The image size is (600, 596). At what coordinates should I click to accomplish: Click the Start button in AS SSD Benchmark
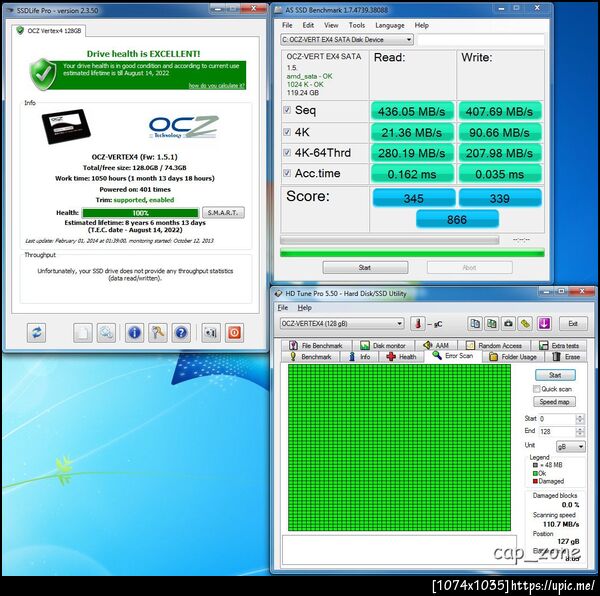point(365,267)
